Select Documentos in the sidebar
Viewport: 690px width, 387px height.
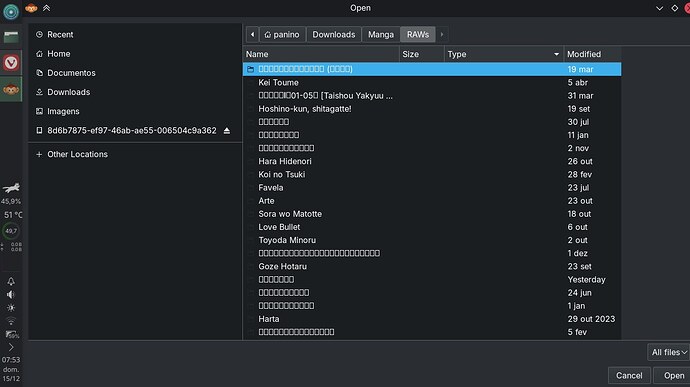(x=135, y=73)
